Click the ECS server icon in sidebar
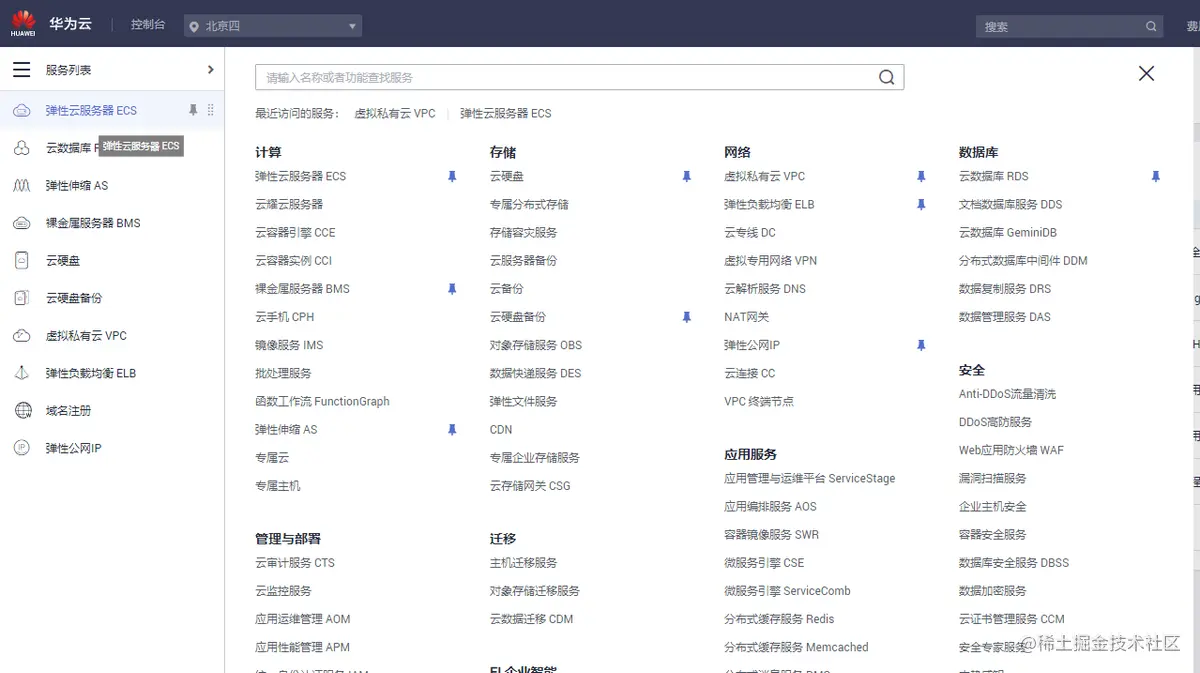Screen dimensions: 1200x673 [x=21, y=110]
